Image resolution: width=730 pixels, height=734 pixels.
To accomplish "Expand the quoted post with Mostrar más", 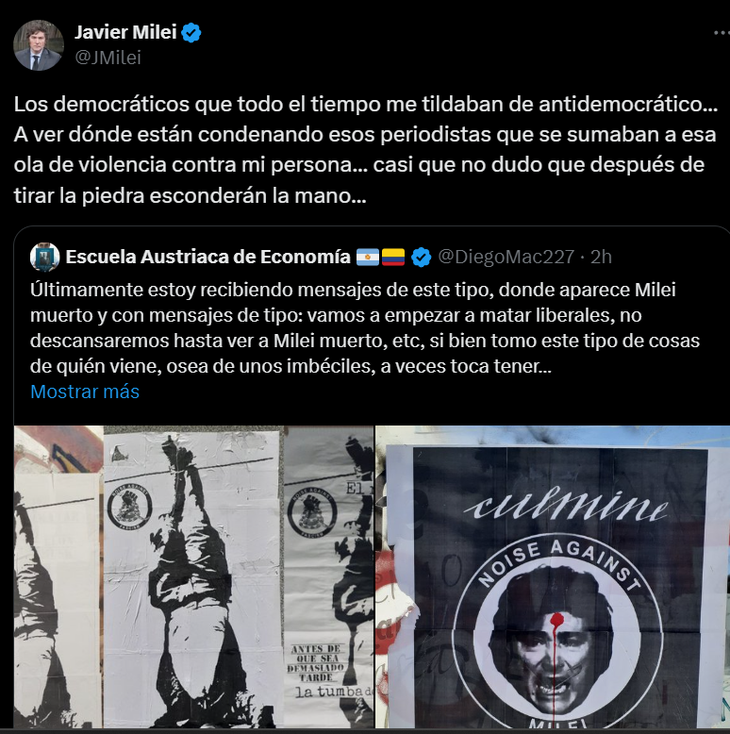I will [x=85, y=391].
